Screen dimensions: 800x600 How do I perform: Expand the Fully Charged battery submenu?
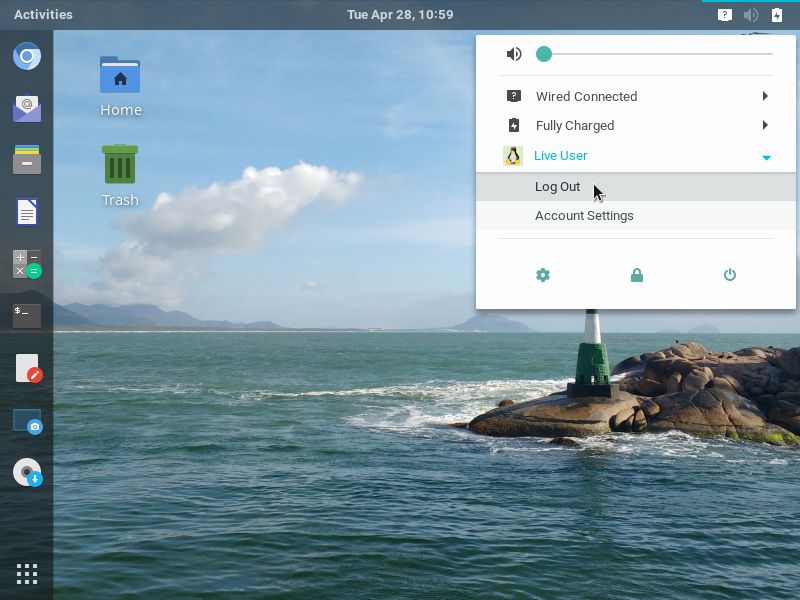click(765, 125)
